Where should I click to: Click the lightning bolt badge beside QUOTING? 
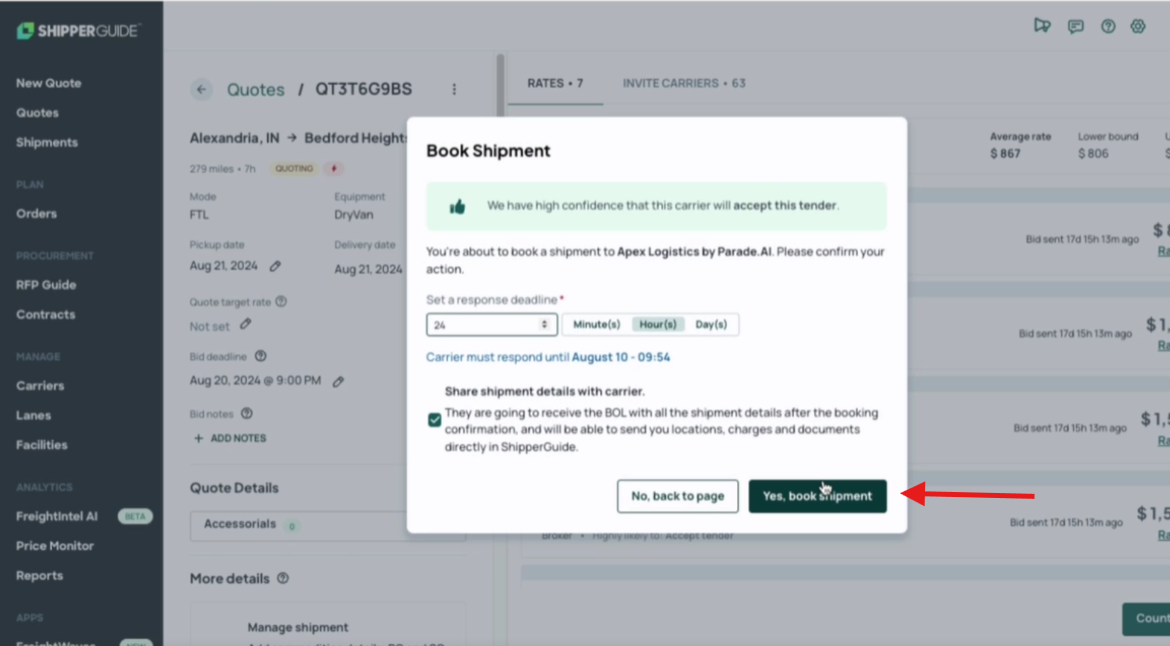pos(334,169)
